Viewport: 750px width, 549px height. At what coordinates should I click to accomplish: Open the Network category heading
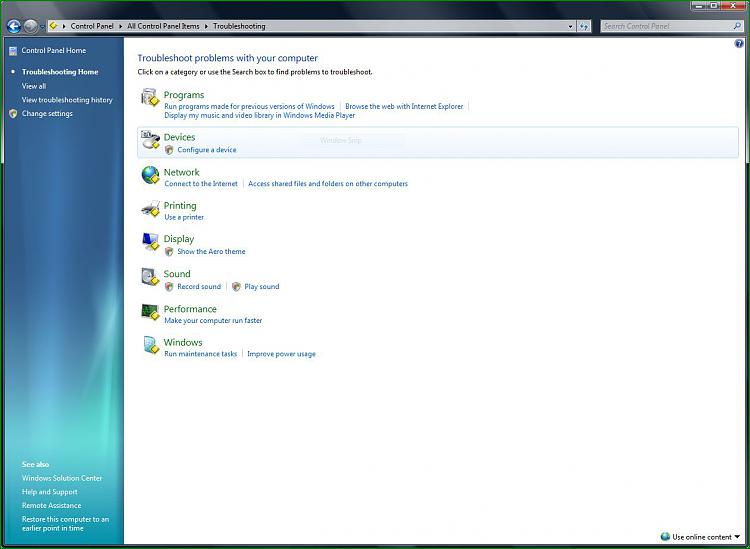point(181,172)
